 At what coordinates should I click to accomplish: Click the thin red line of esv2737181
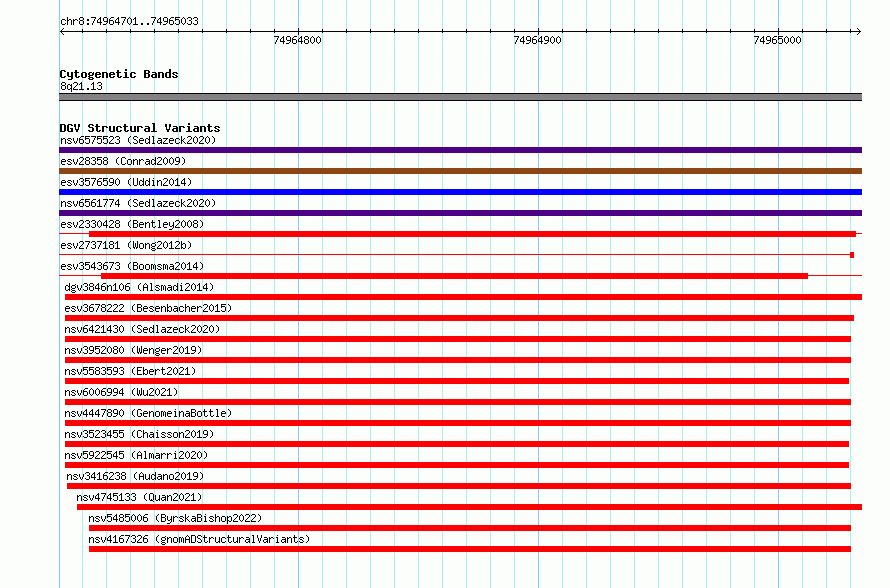click(454, 255)
